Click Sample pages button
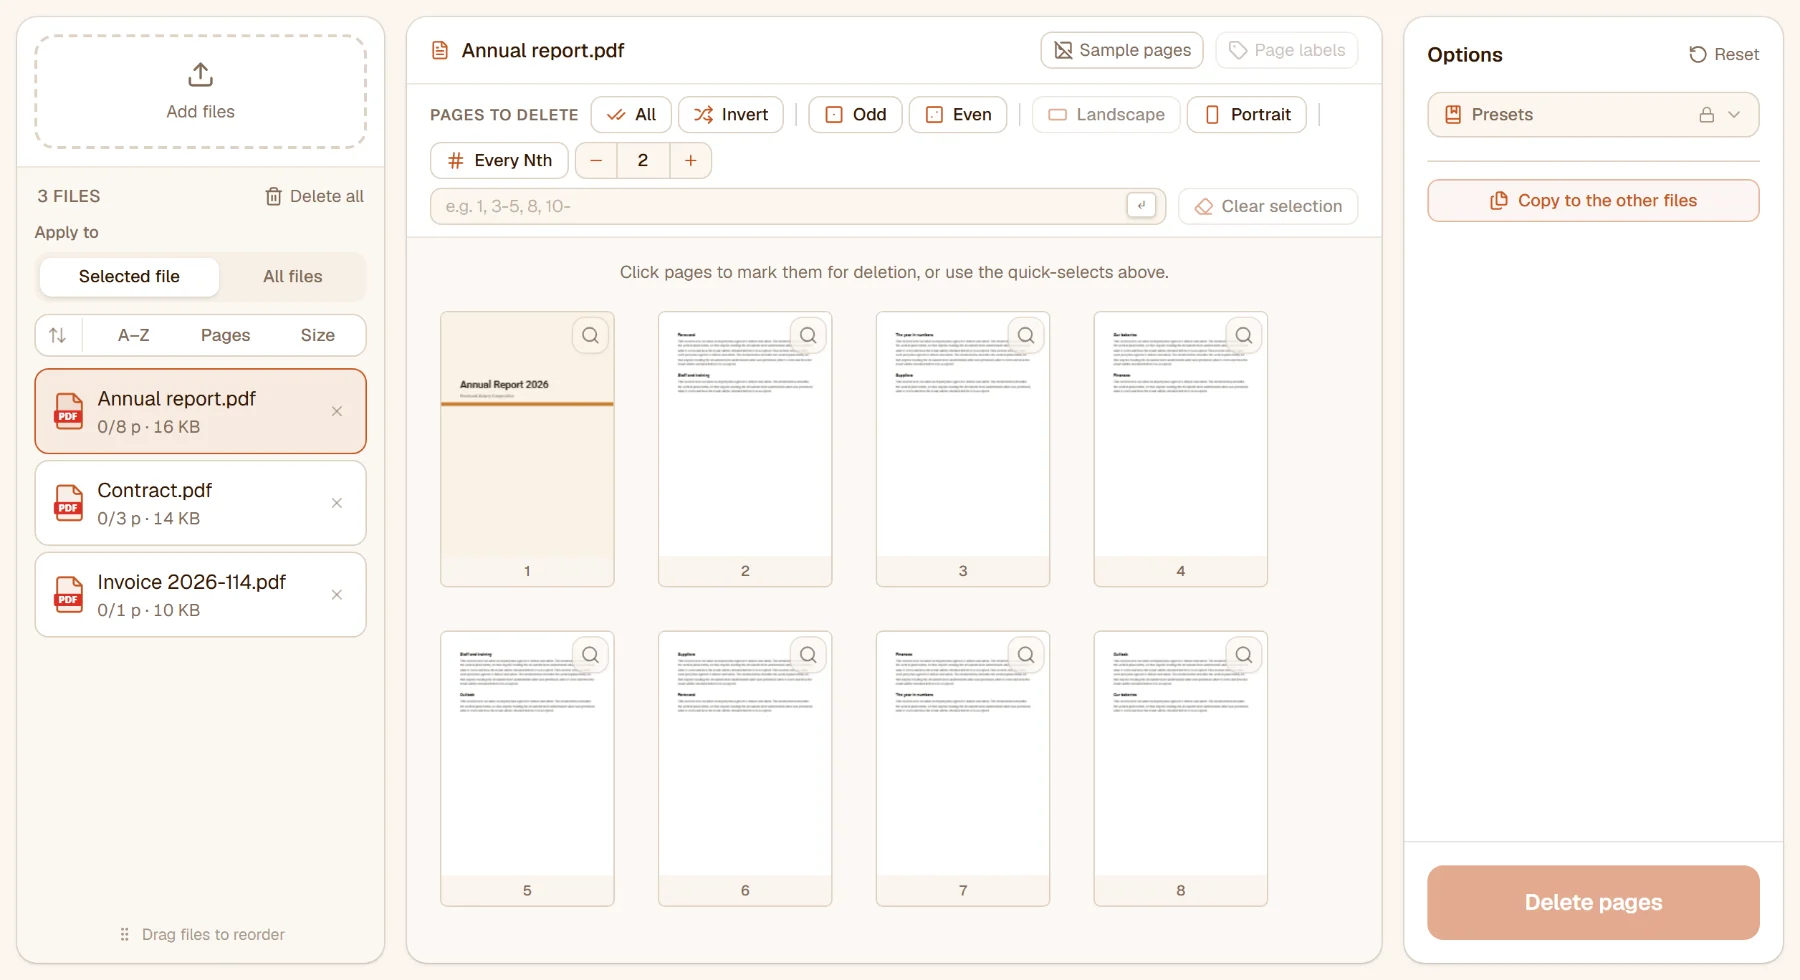Image resolution: width=1800 pixels, height=980 pixels. [1122, 50]
